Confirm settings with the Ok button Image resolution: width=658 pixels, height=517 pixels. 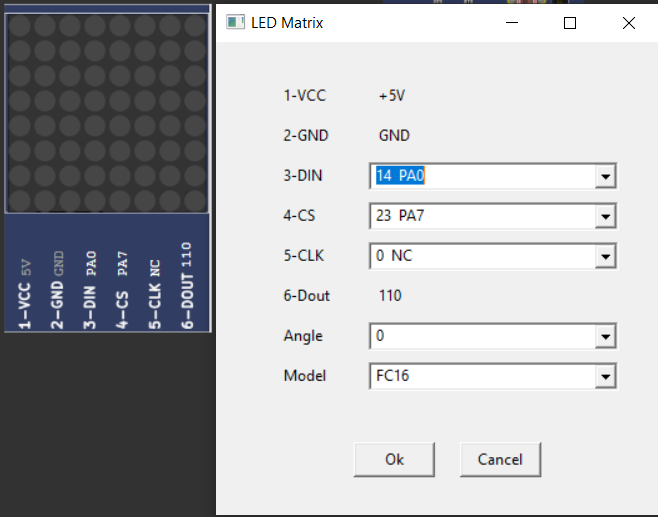(x=394, y=460)
